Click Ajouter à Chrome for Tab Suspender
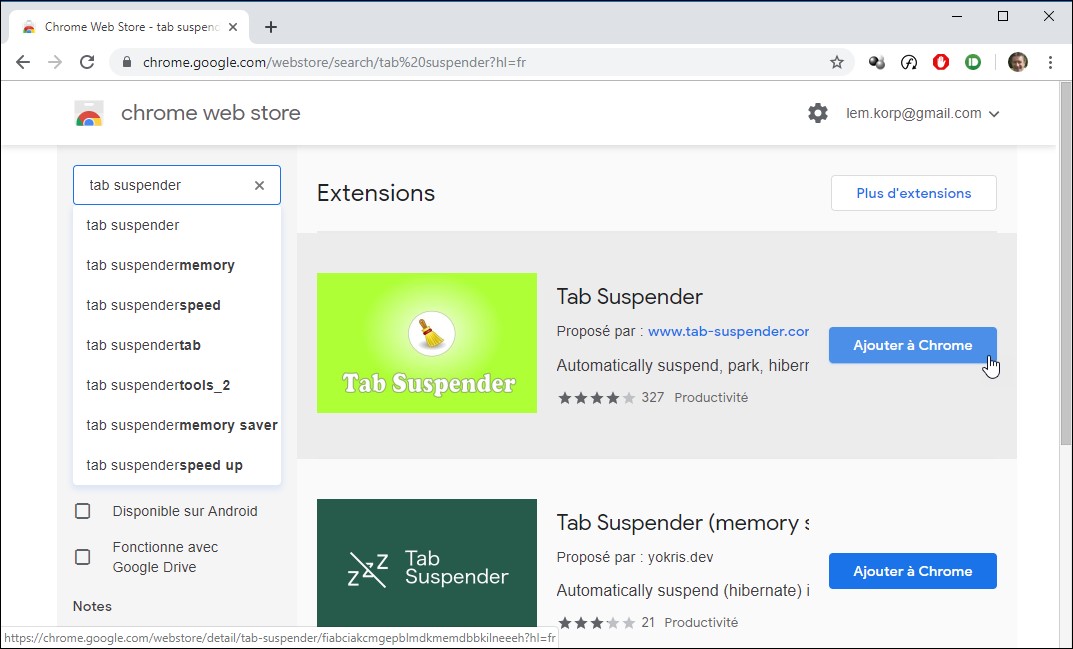Image resolution: width=1073 pixels, height=649 pixels. point(912,345)
